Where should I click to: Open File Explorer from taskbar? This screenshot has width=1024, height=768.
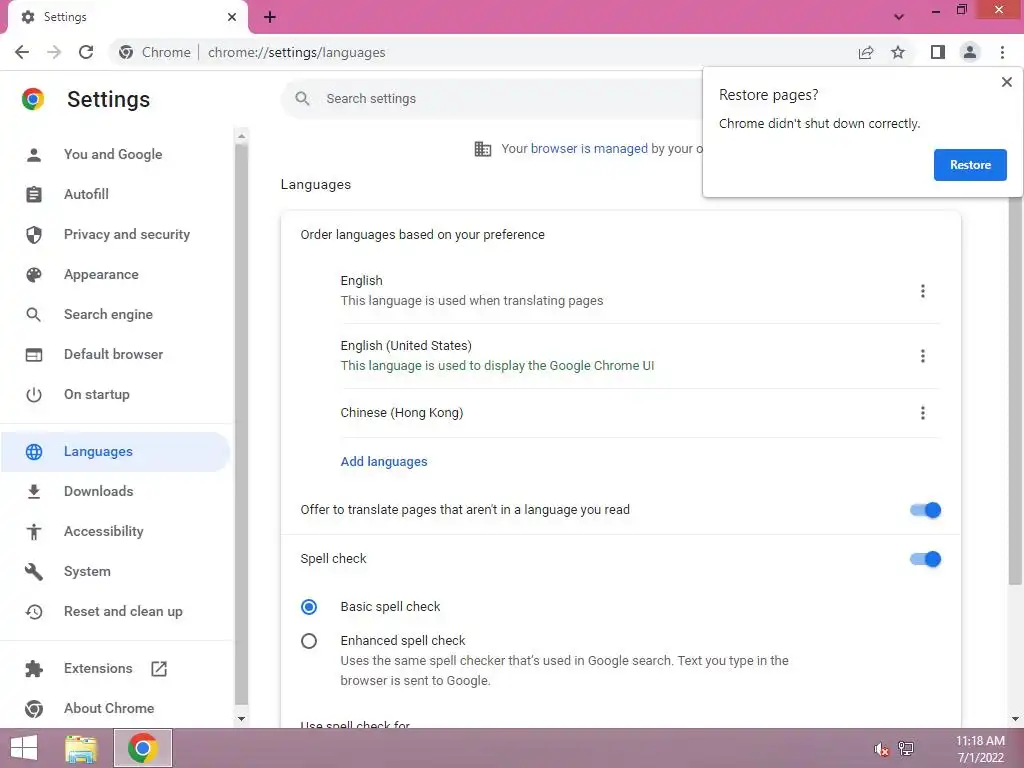pyautogui.click(x=82, y=748)
